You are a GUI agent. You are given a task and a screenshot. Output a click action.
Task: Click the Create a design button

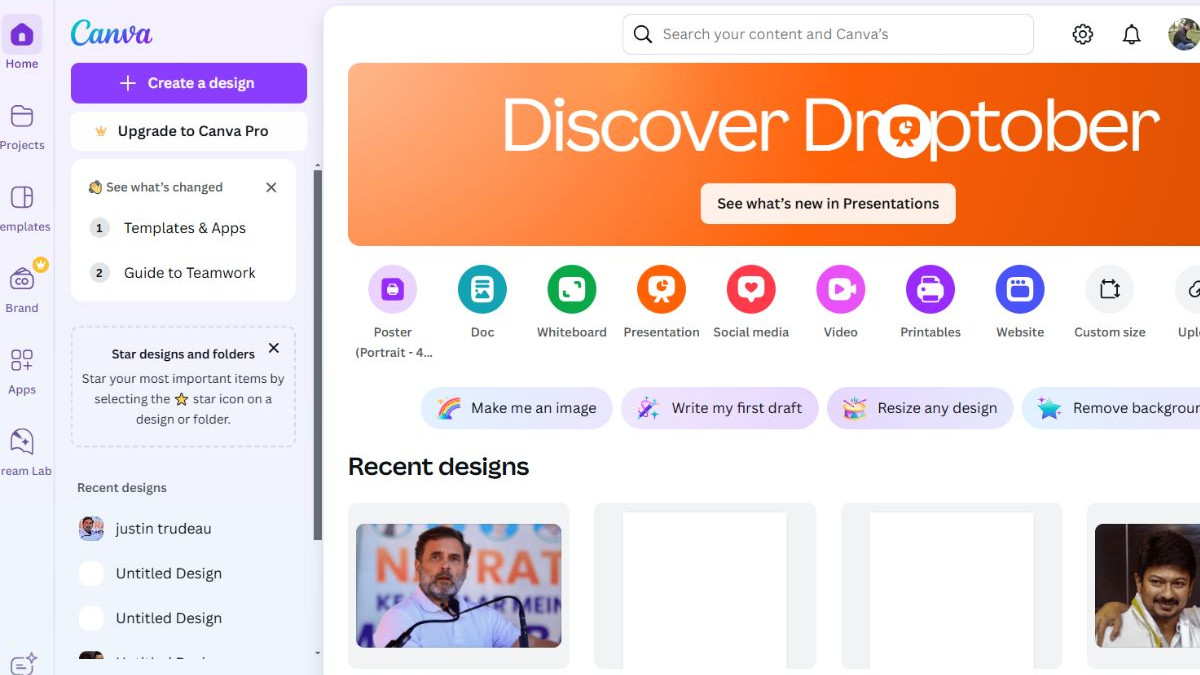(x=189, y=83)
